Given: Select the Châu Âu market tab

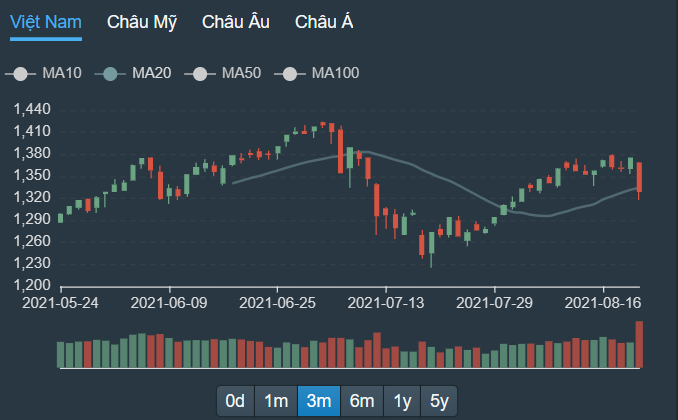Looking at the screenshot, I should click(236, 22).
